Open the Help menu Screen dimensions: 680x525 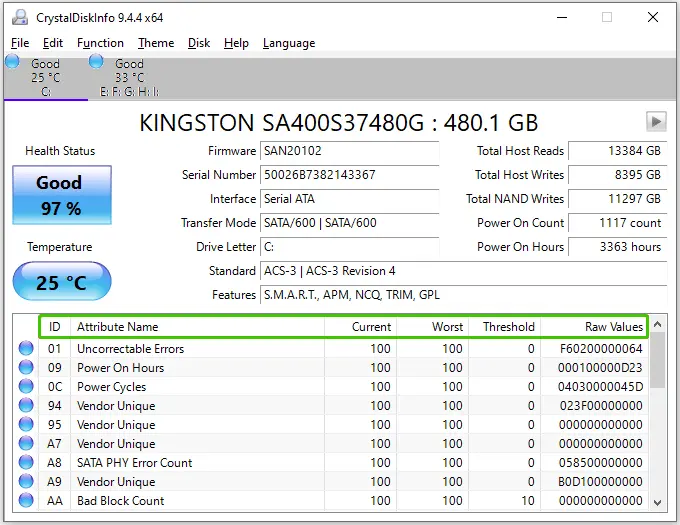coord(236,43)
